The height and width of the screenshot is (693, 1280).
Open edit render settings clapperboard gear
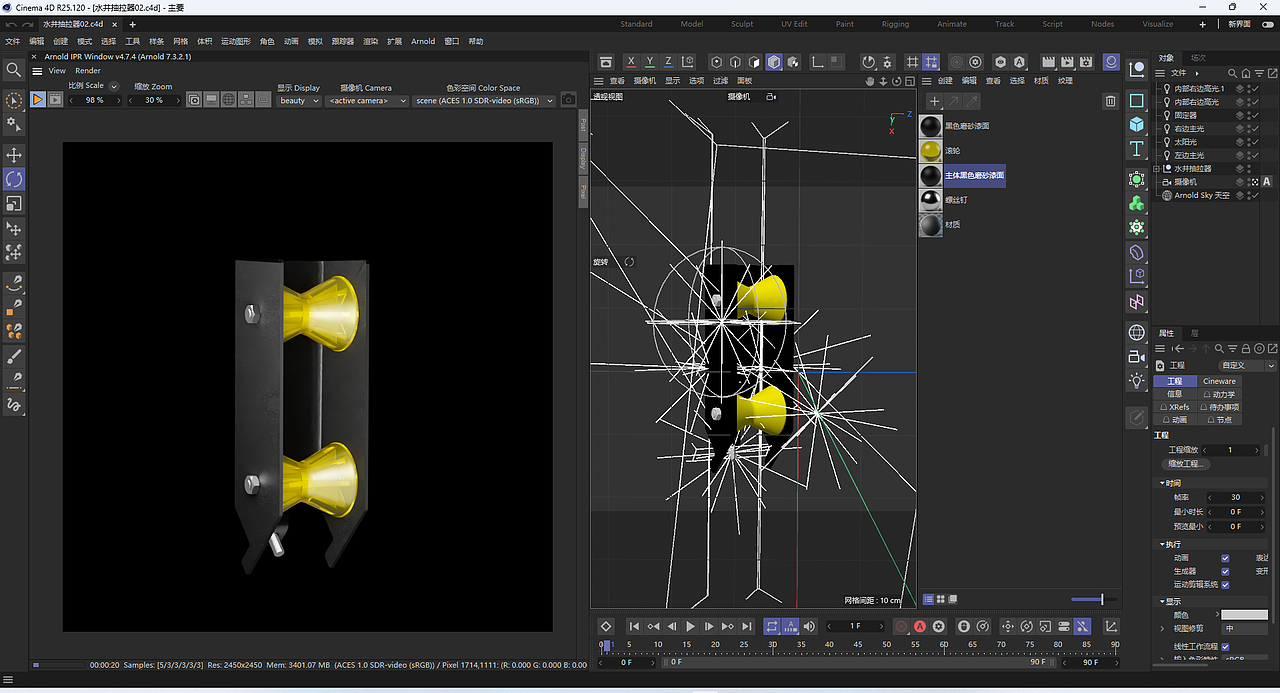[x=1087, y=62]
